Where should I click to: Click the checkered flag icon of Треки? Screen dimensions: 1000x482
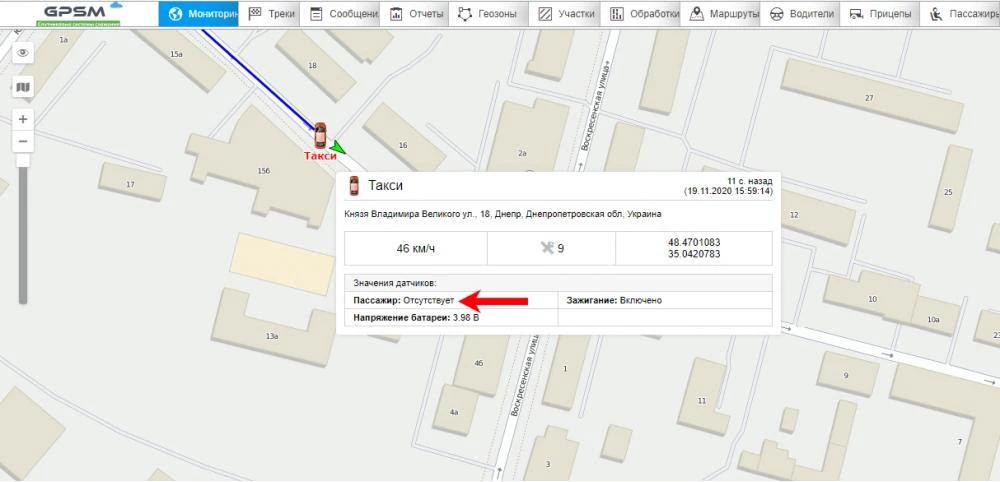click(254, 13)
